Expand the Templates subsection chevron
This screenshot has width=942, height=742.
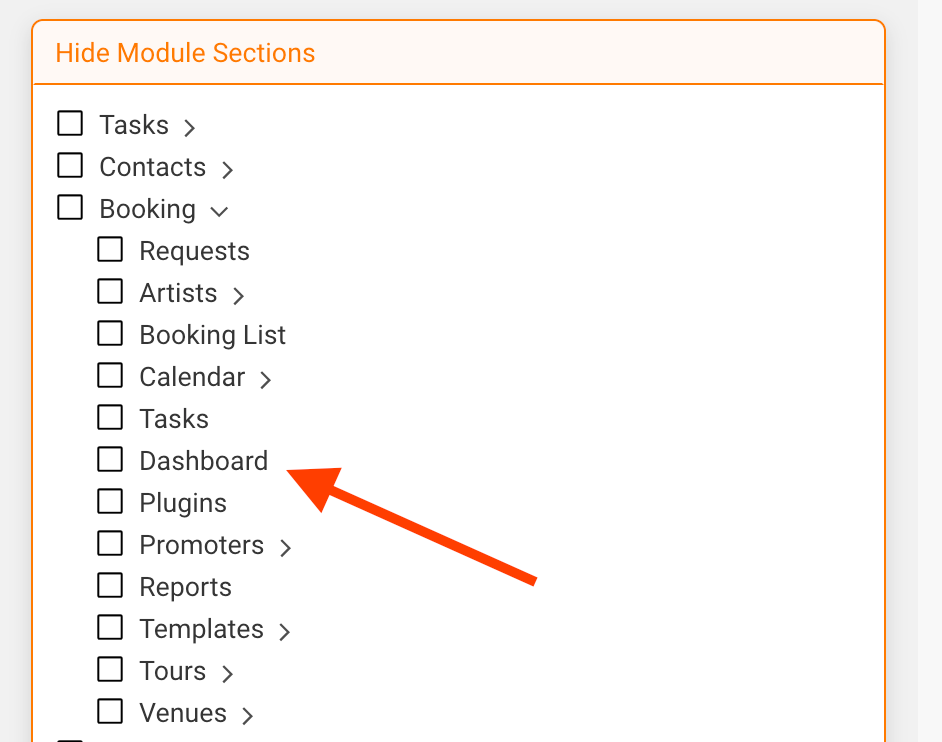pos(285,631)
